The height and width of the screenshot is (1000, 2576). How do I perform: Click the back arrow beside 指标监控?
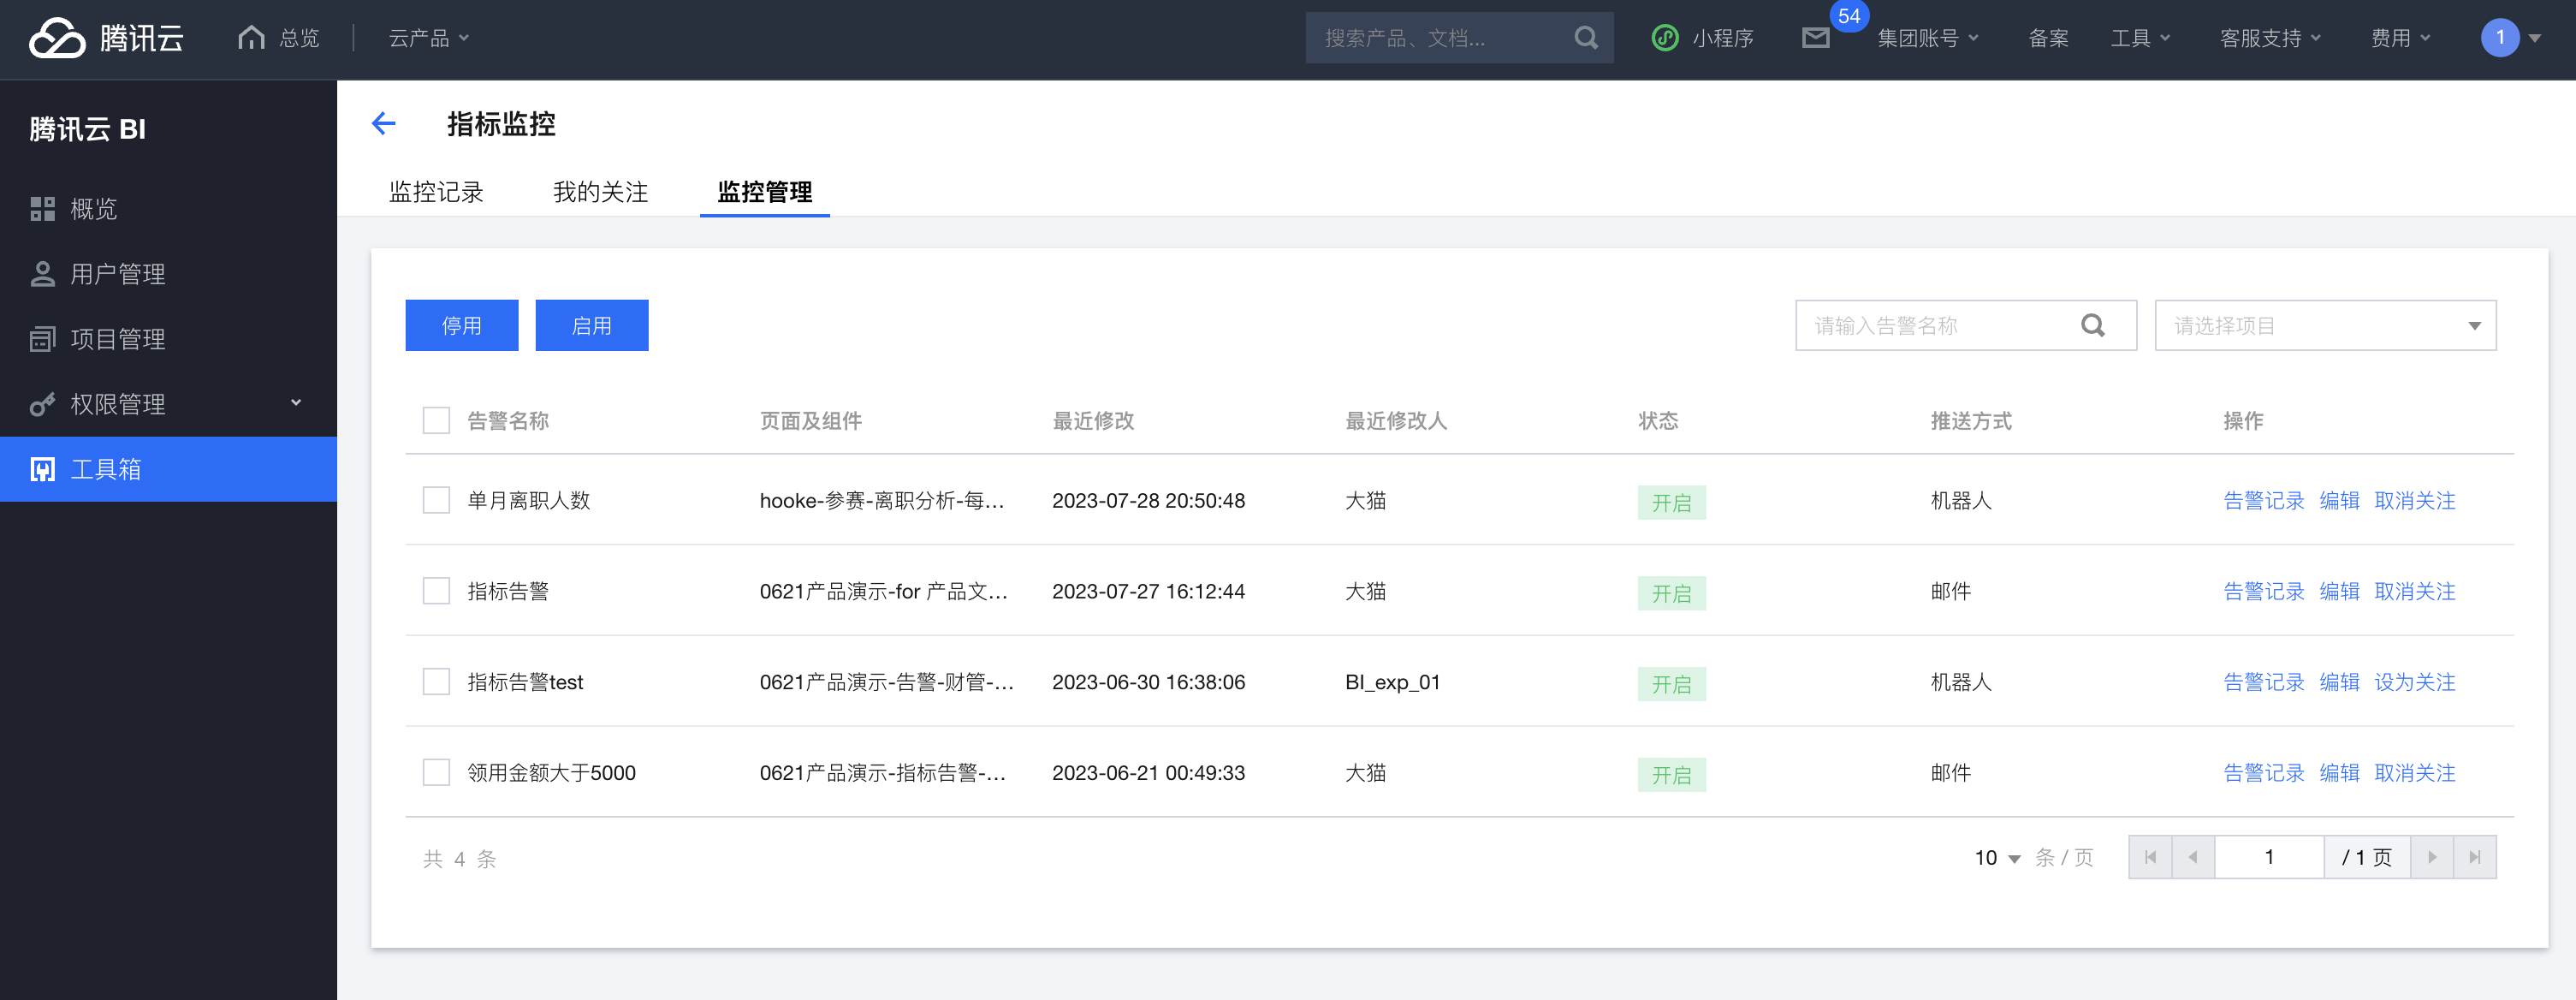(384, 123)
